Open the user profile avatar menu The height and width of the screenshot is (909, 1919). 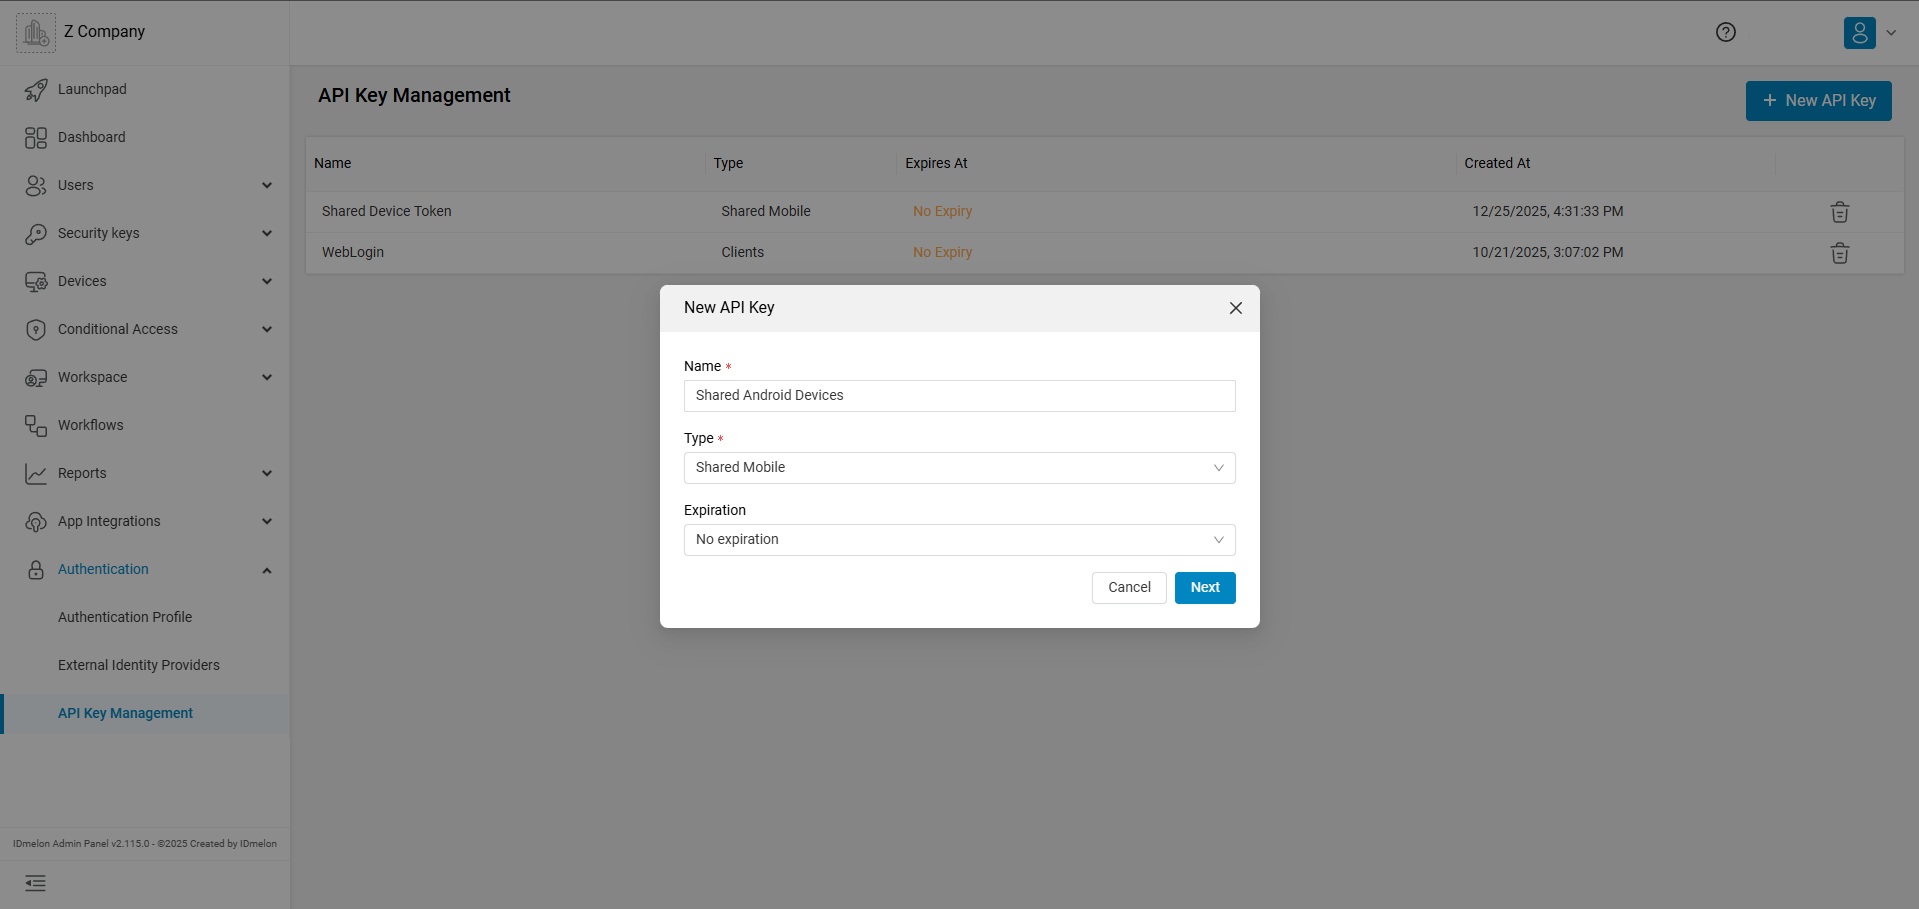(1860, 32)
